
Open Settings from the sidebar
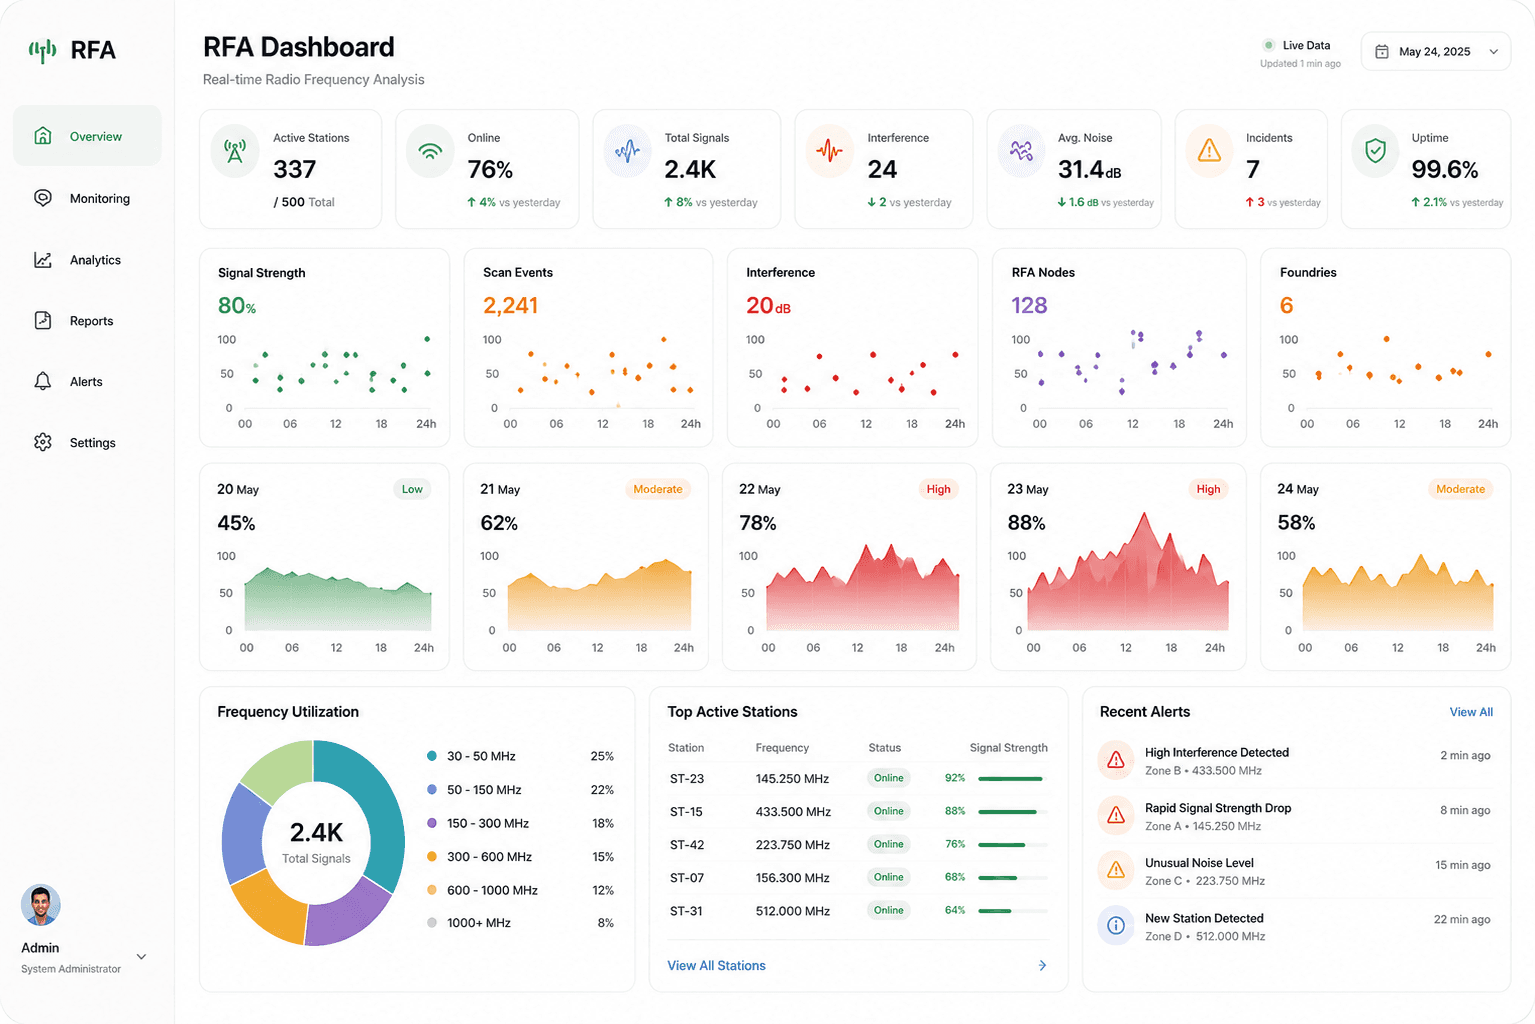coord(87,442)
